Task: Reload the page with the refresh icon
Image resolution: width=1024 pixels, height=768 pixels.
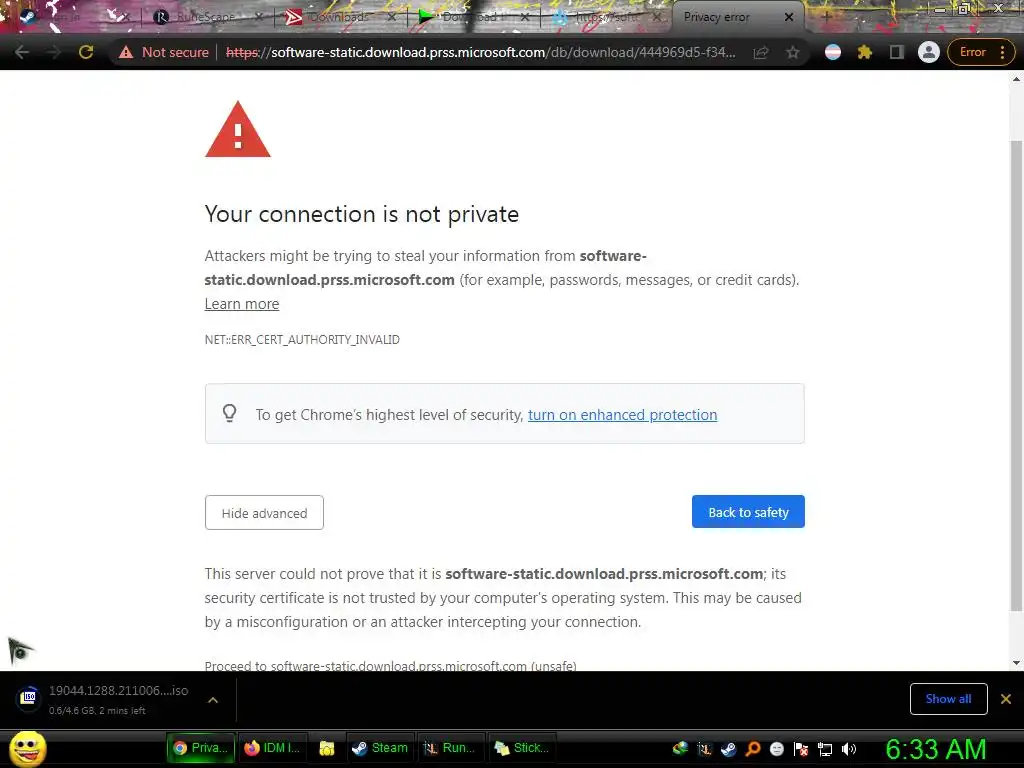Action: coord(86,52)
